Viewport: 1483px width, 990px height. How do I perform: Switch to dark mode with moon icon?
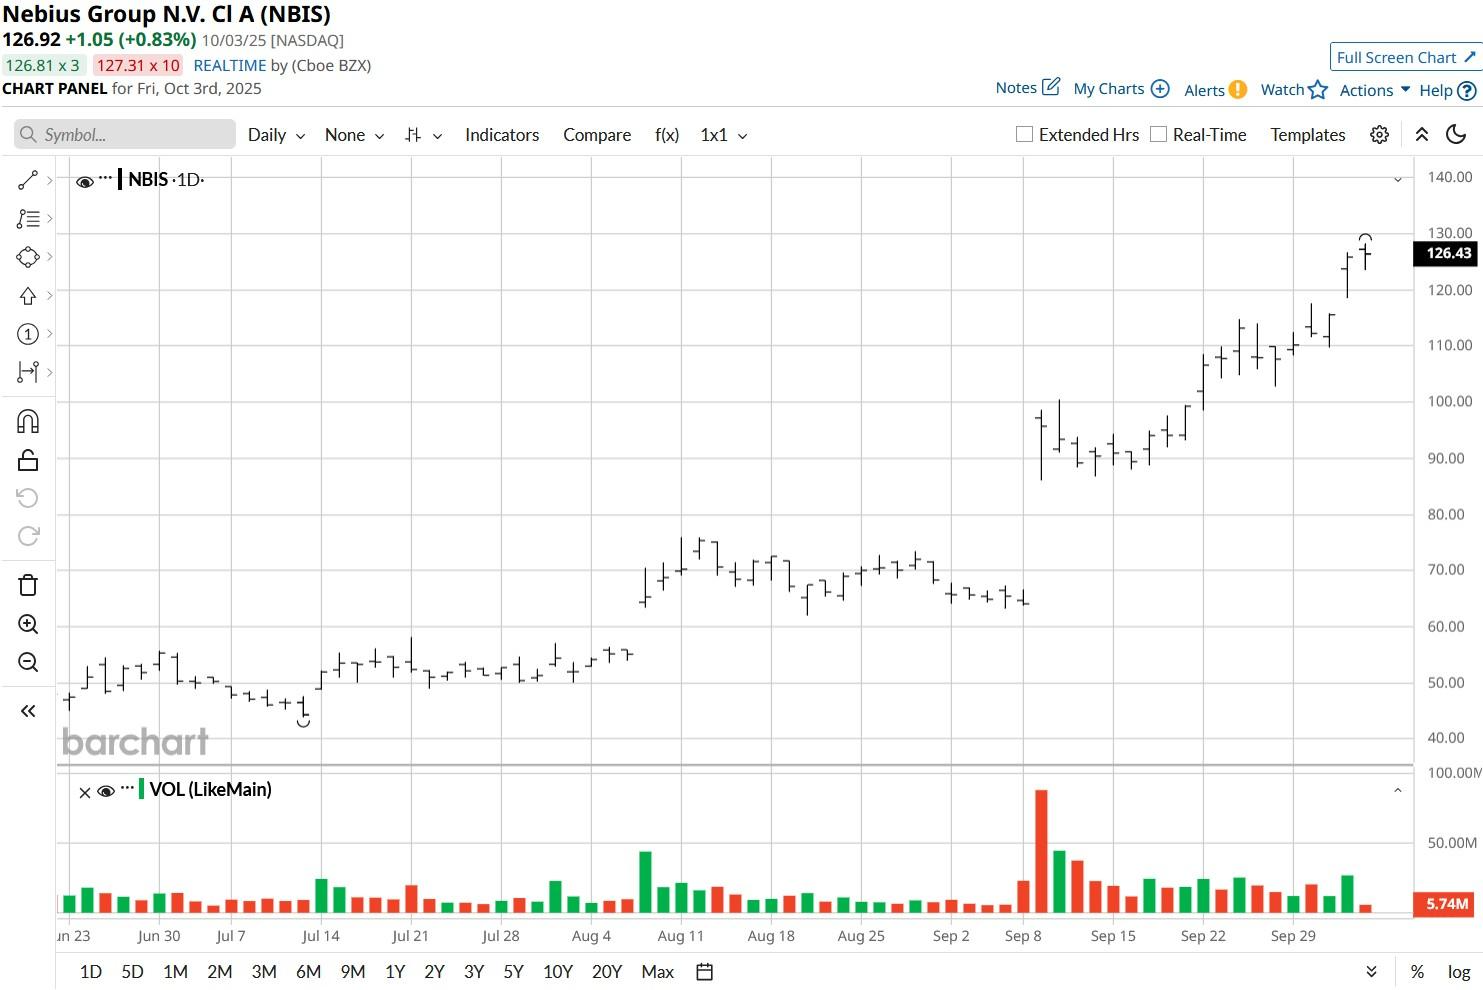[1456, 135]
